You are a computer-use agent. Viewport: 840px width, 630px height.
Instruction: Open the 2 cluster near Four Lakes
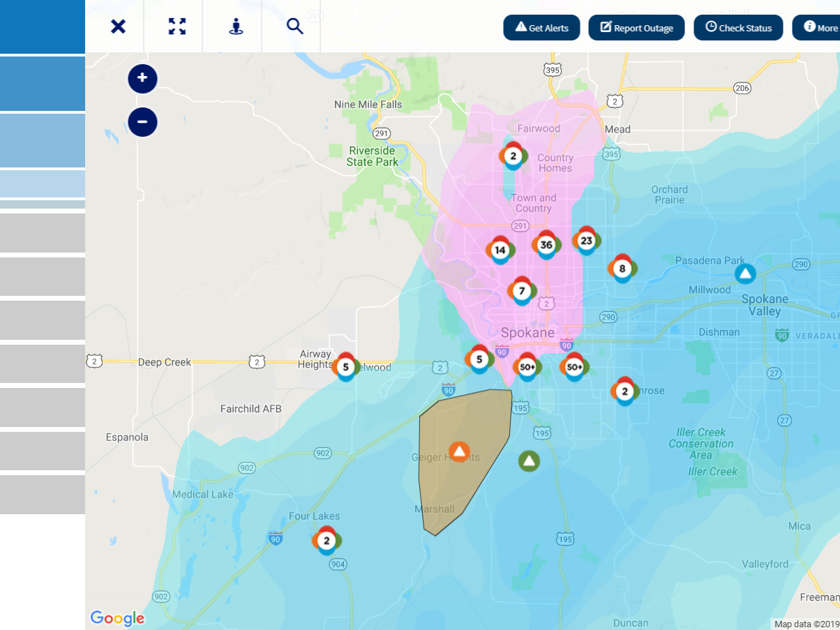(326, 541)
